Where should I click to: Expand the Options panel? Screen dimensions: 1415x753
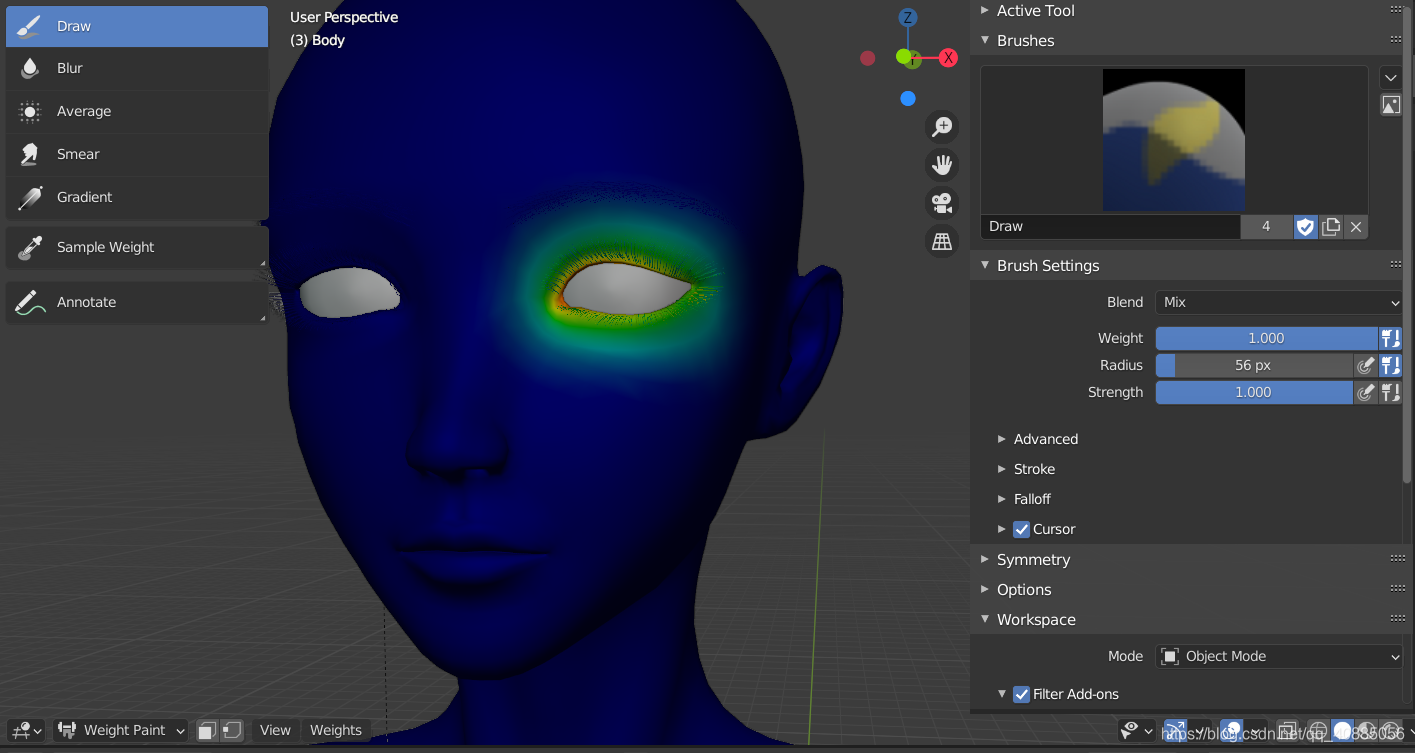click(985, 590)
